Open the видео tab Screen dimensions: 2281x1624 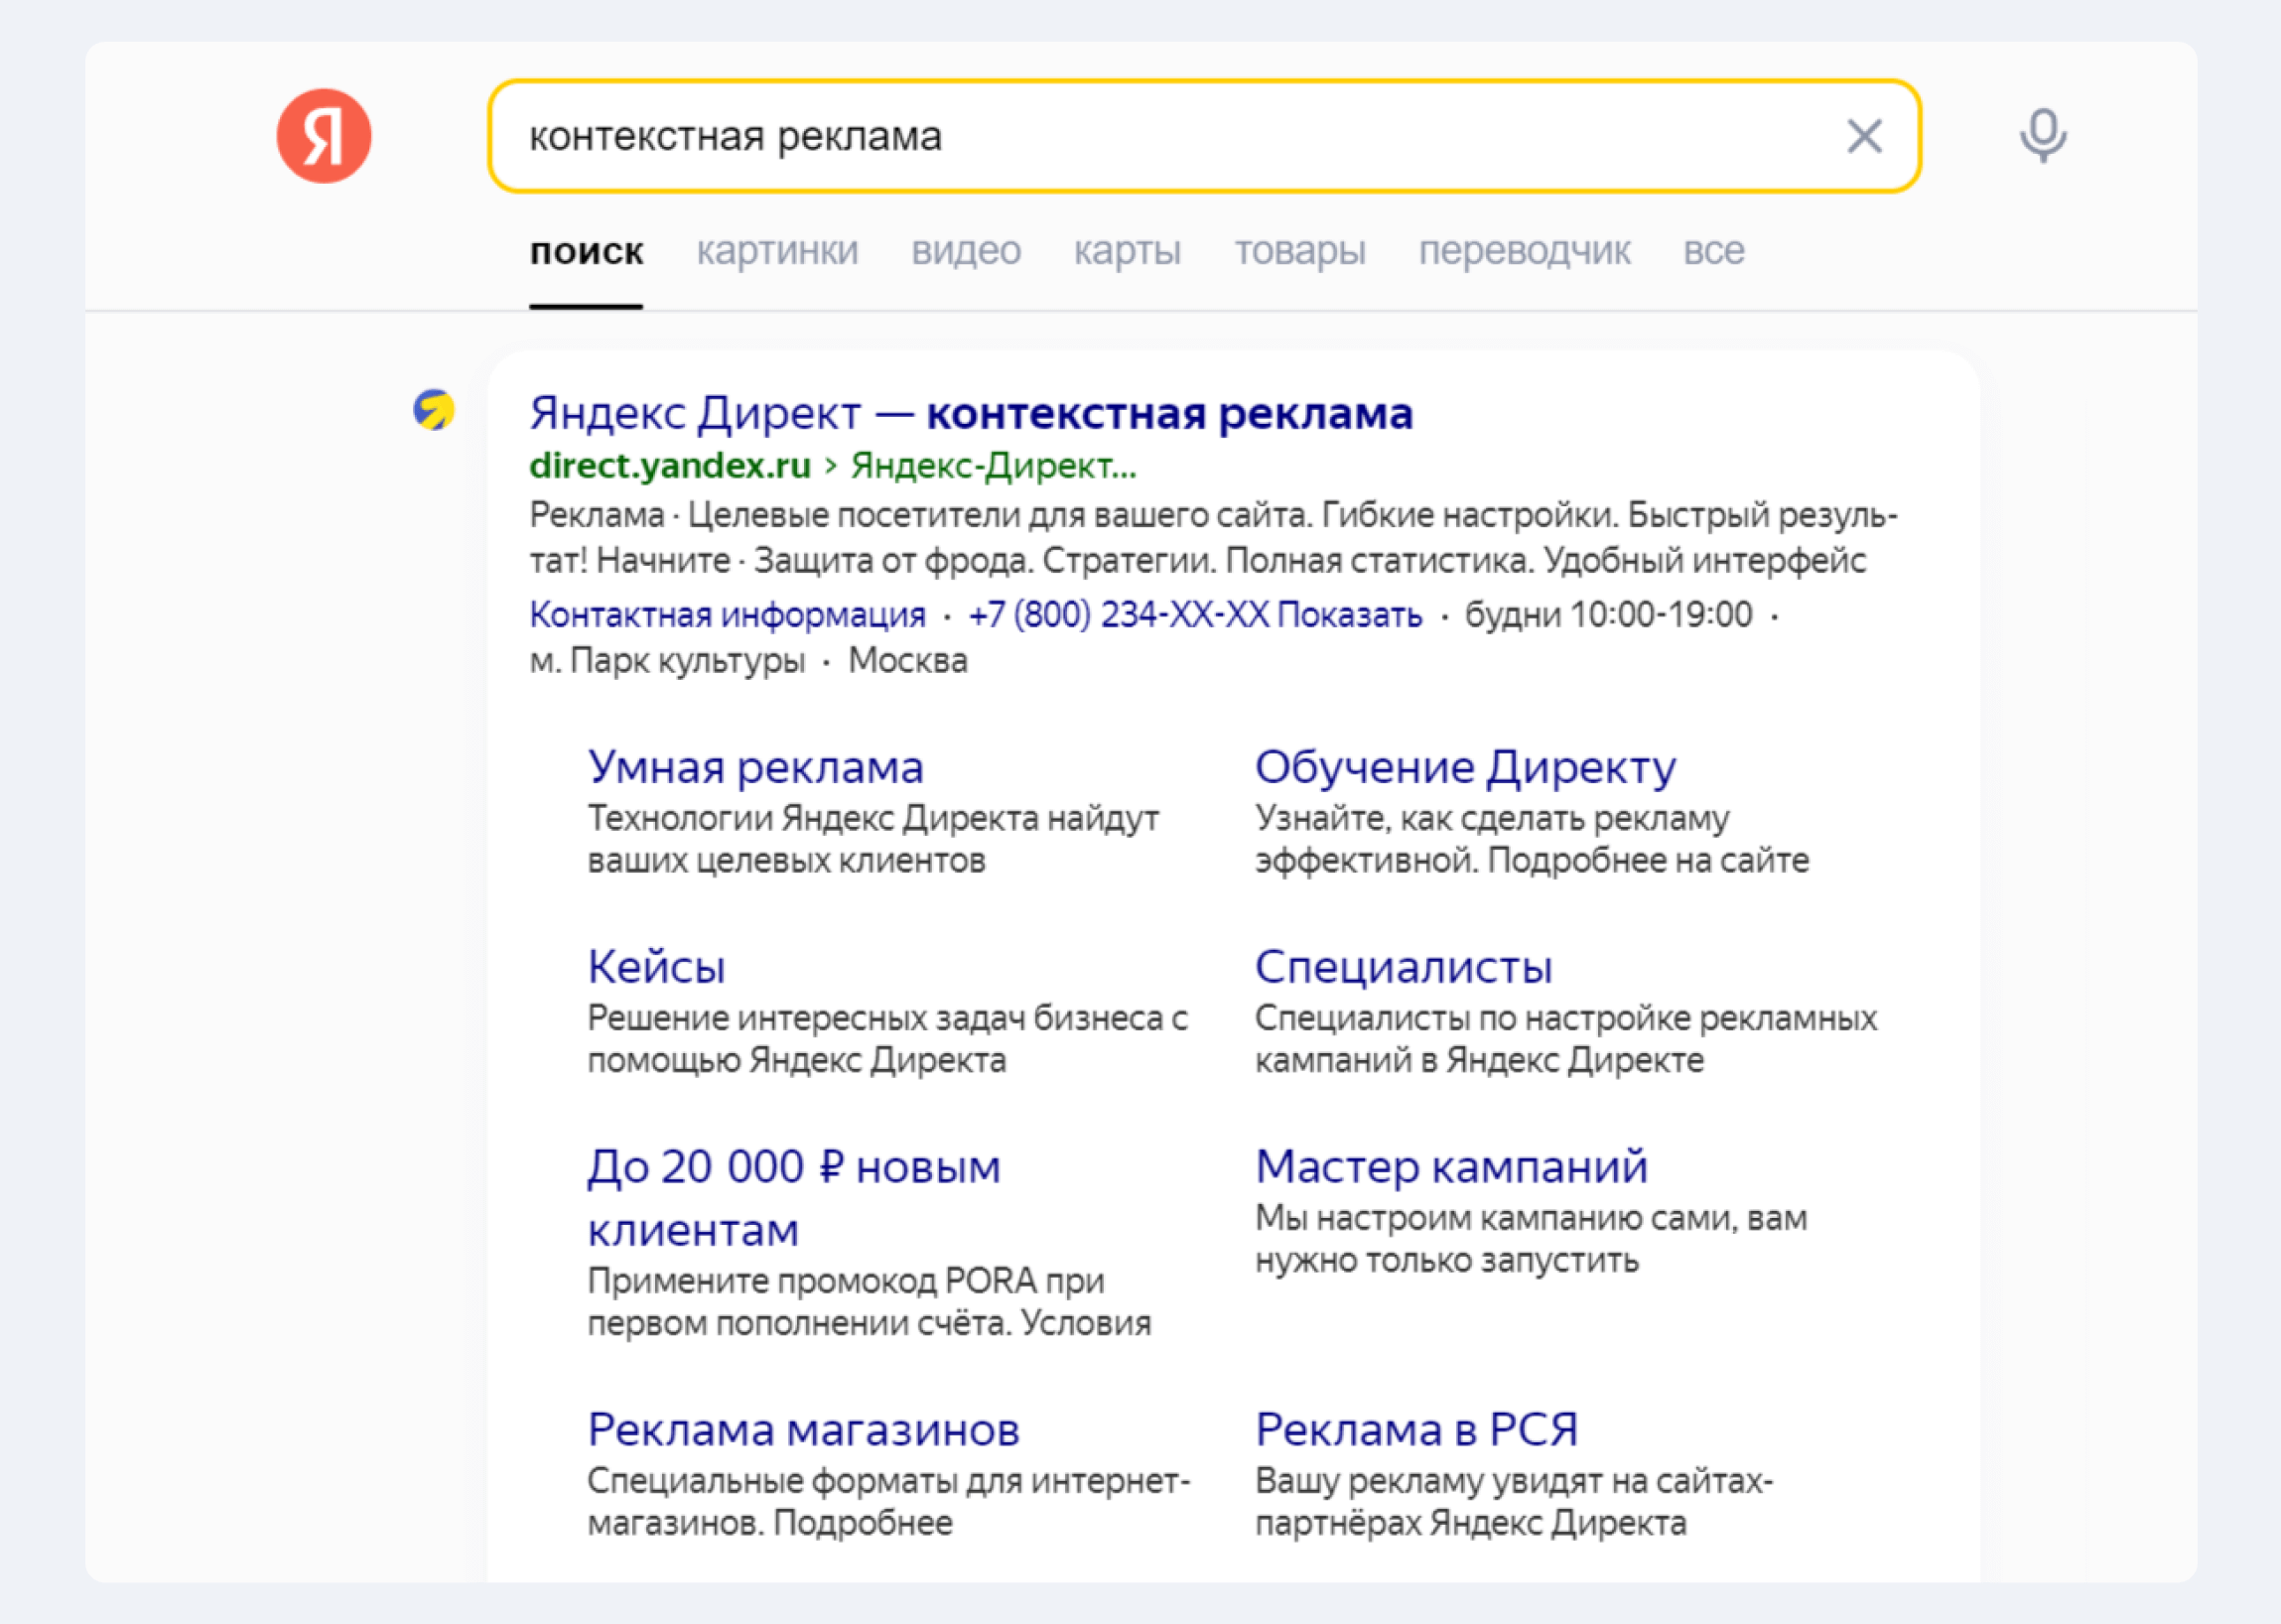click(x=965, y=251)
